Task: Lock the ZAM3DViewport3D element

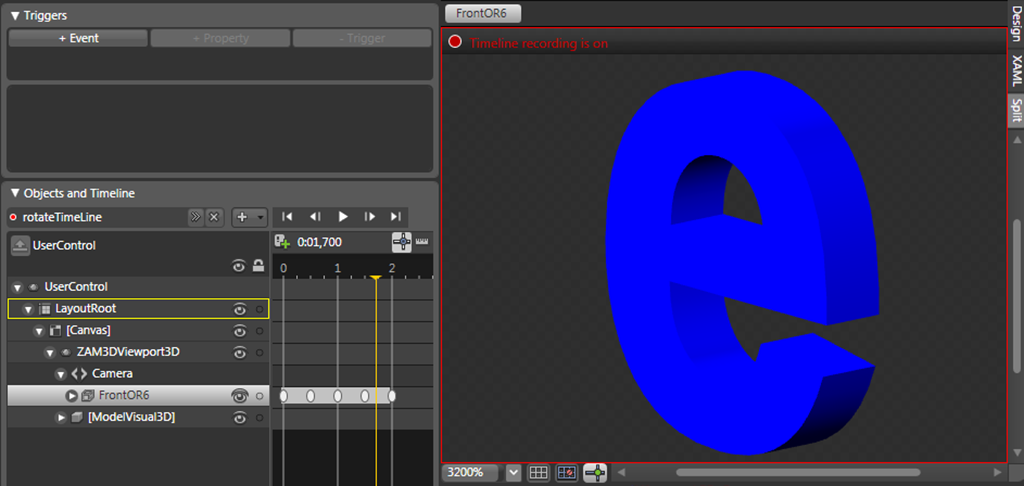Action: [x=259, y=353]
